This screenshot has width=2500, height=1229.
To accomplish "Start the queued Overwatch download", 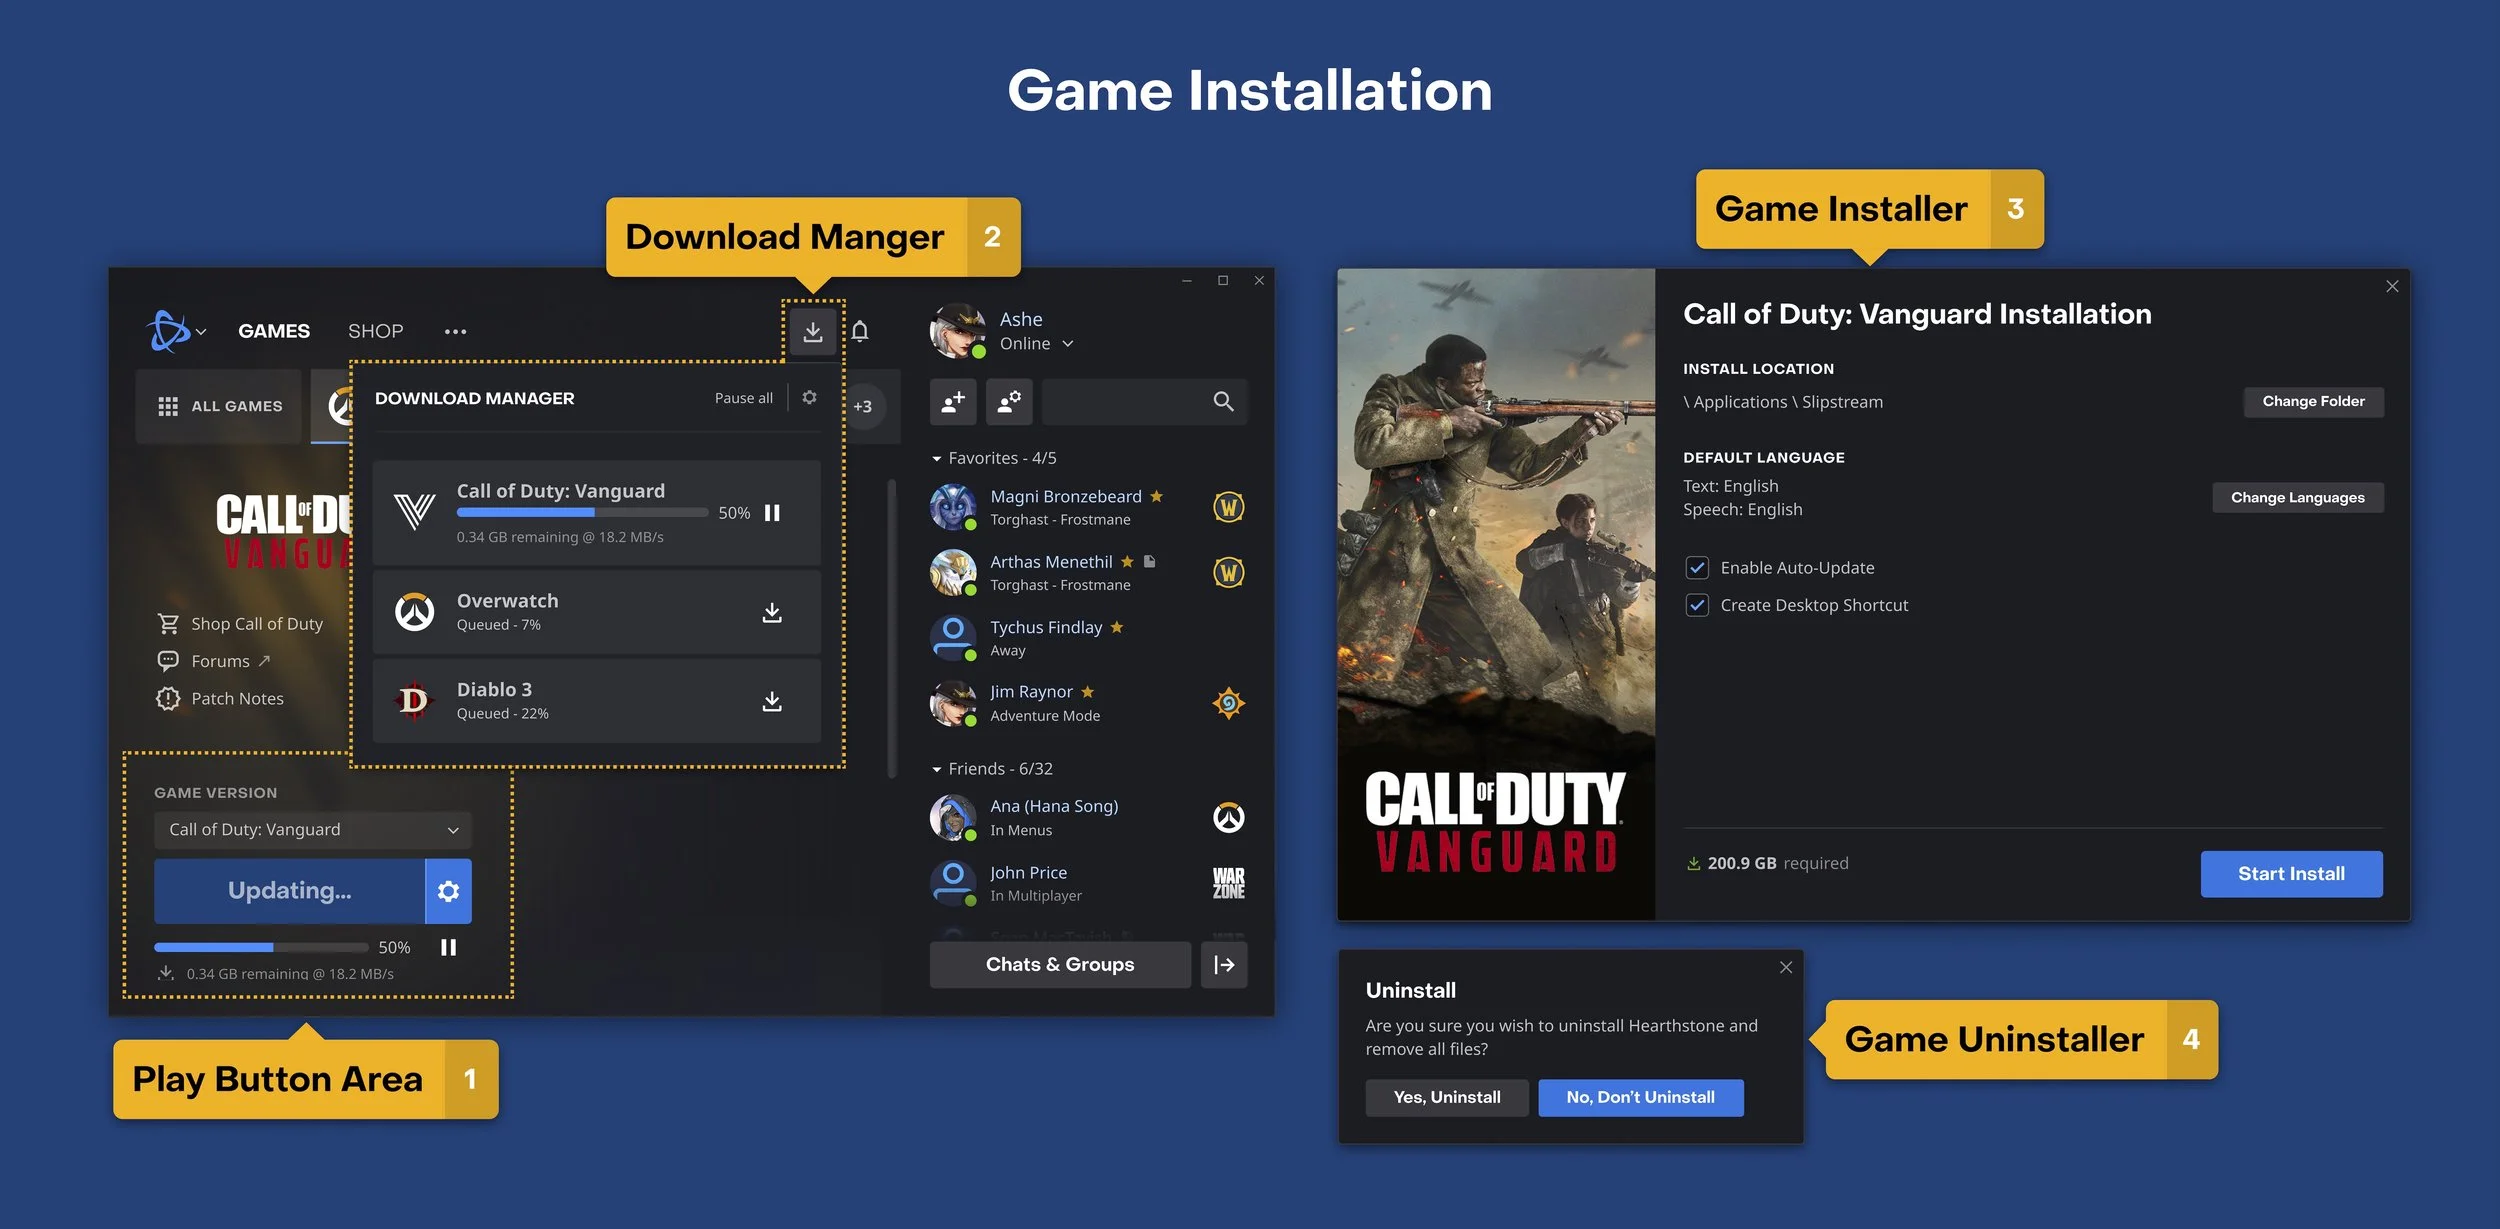I will [x=771, y=612].
